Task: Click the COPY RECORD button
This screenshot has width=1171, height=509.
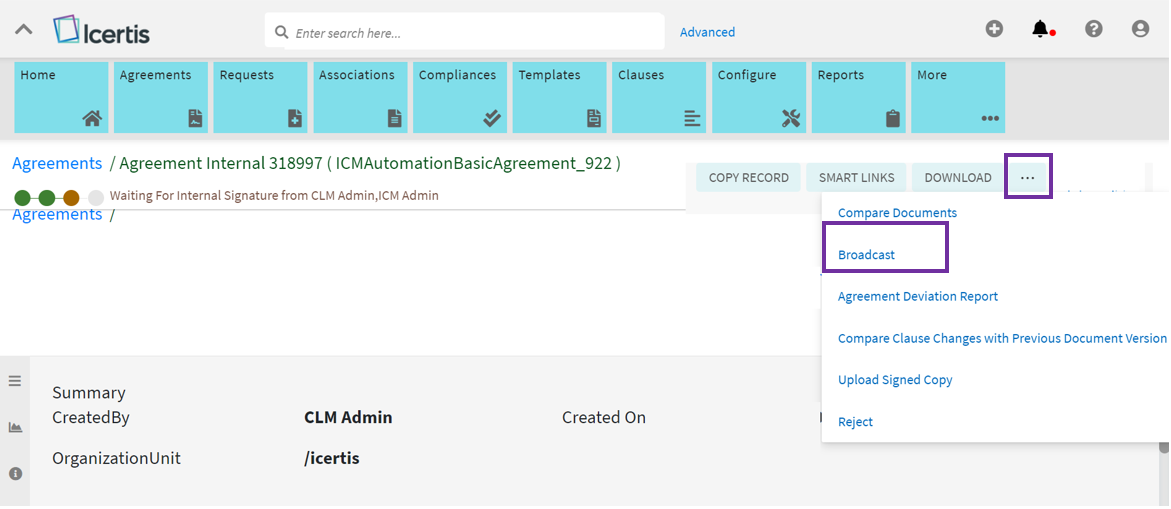Action: (x=748, y=178)
